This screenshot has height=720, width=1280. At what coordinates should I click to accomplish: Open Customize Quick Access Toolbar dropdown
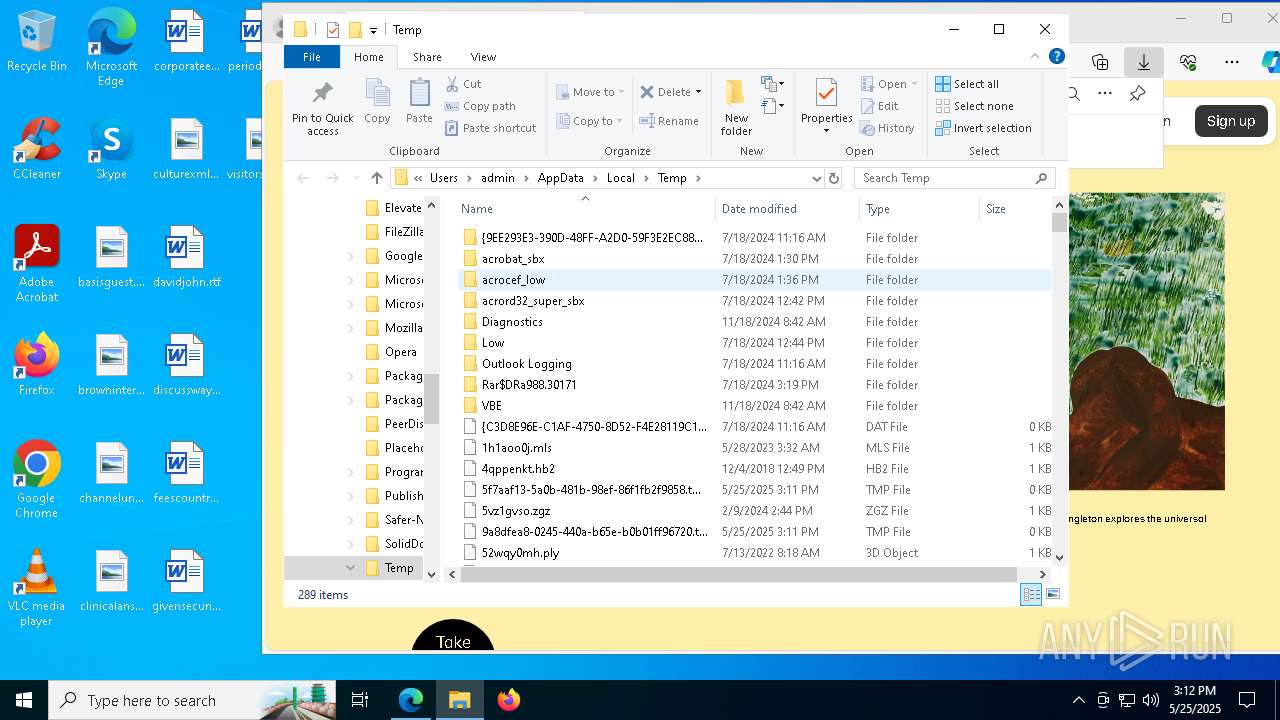[373, 30]
